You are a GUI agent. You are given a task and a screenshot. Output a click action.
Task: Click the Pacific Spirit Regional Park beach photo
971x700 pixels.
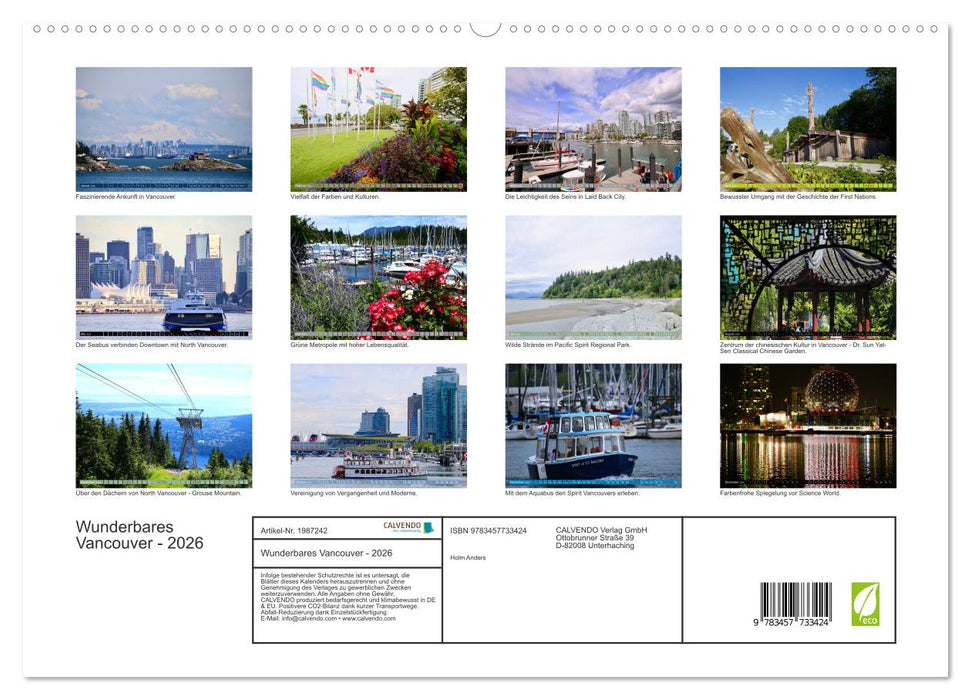(592, 277)
